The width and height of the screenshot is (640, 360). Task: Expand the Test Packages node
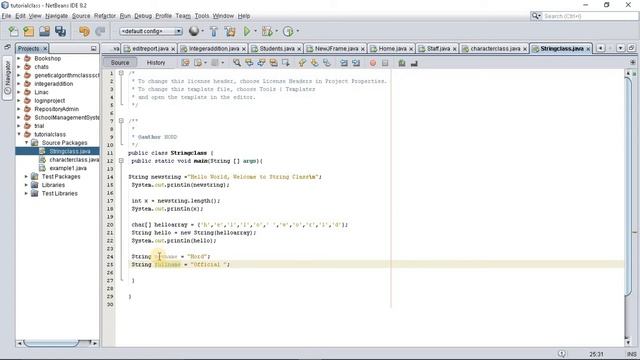pos(27,176)
